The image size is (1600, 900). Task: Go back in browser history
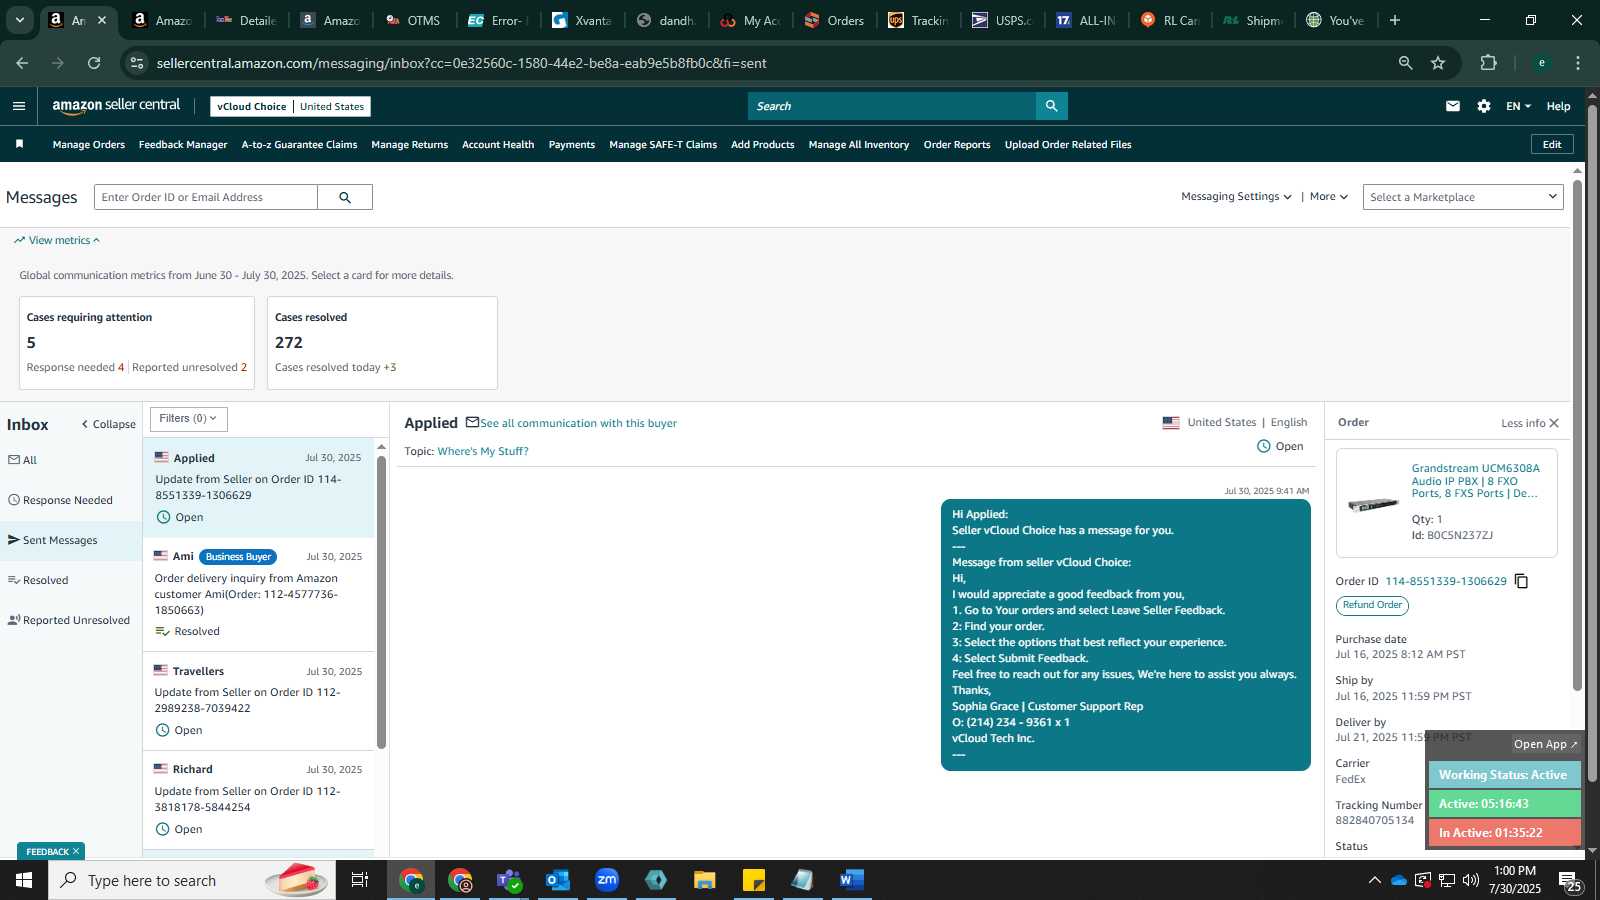tap(22, 63)
